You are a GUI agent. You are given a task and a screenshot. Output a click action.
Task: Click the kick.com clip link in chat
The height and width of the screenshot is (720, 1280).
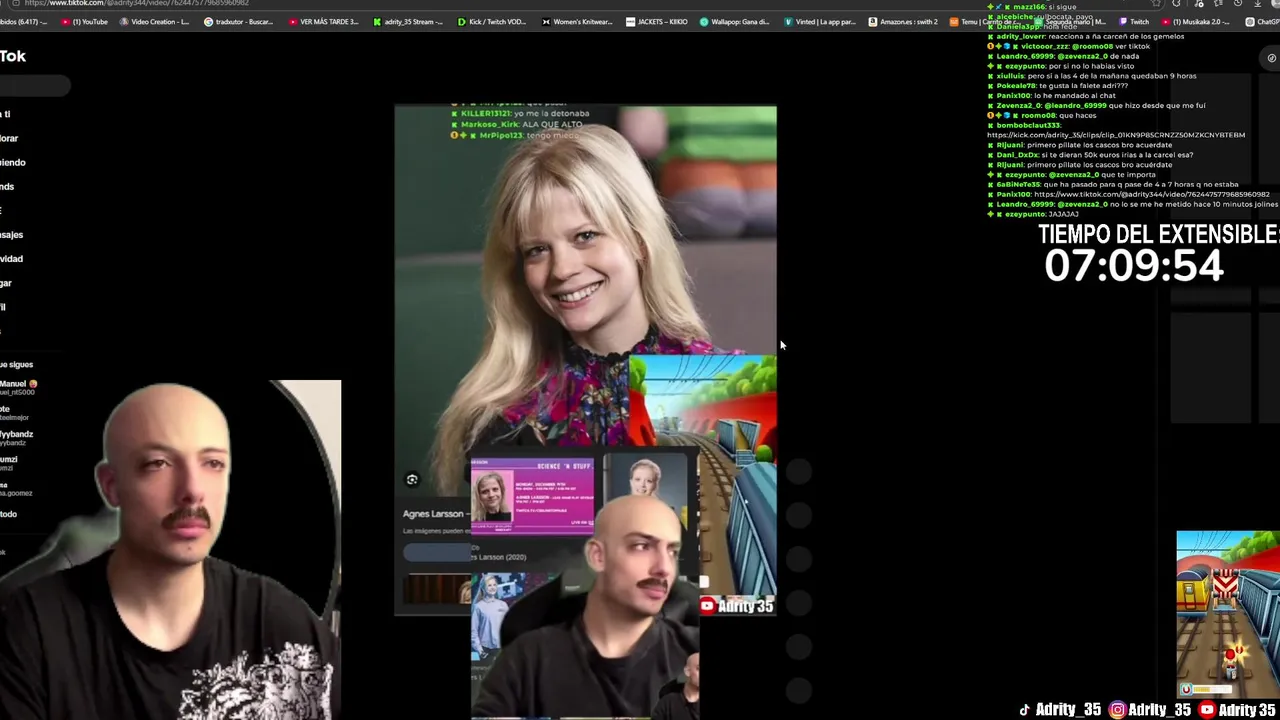pyautogui.click(x=1116, y=135)
